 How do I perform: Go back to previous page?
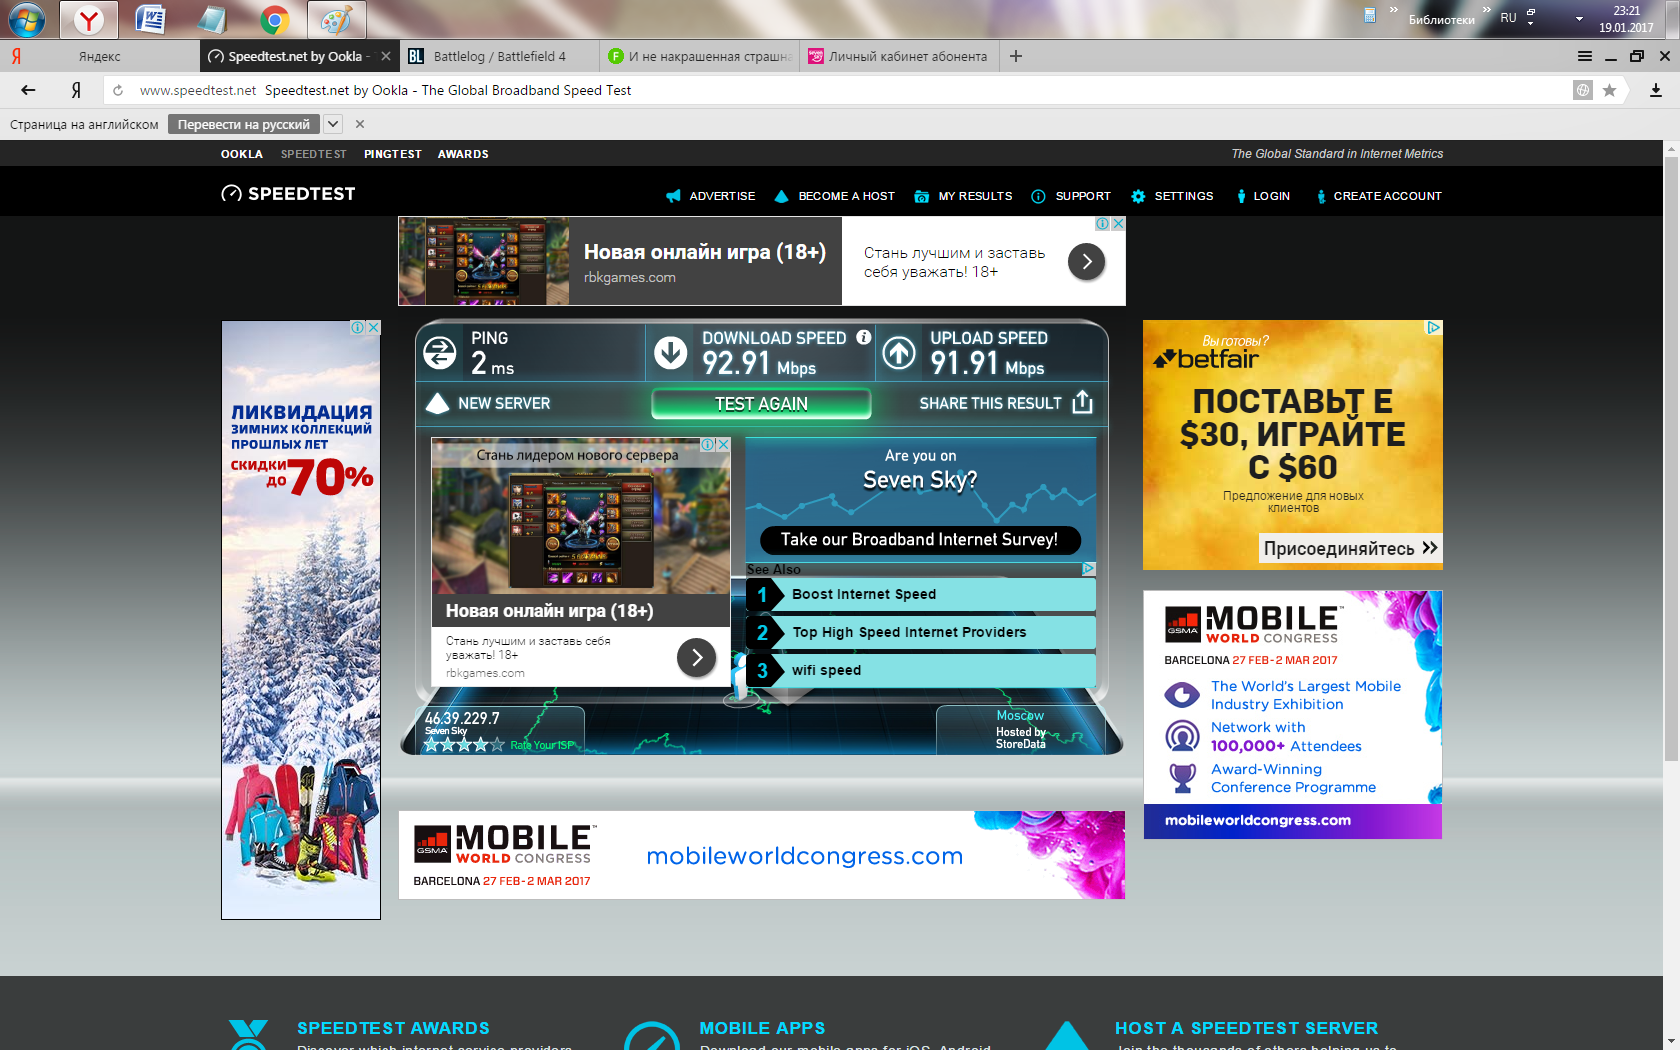(28, 90)
